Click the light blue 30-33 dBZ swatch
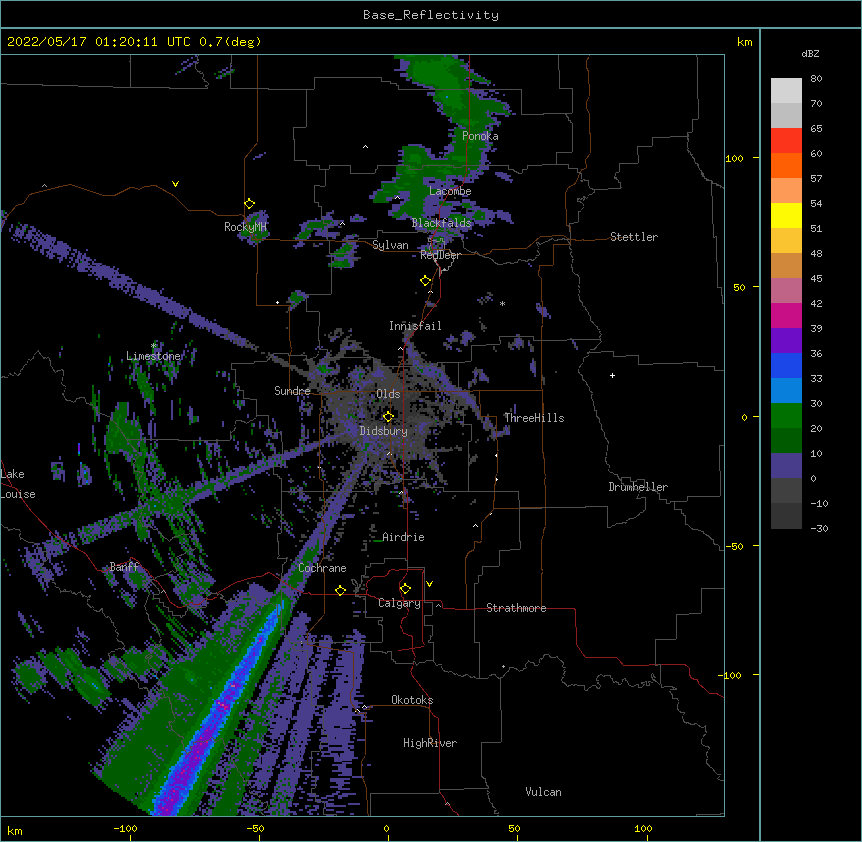This screenshot has height=842, width=862. click(786, 391)
